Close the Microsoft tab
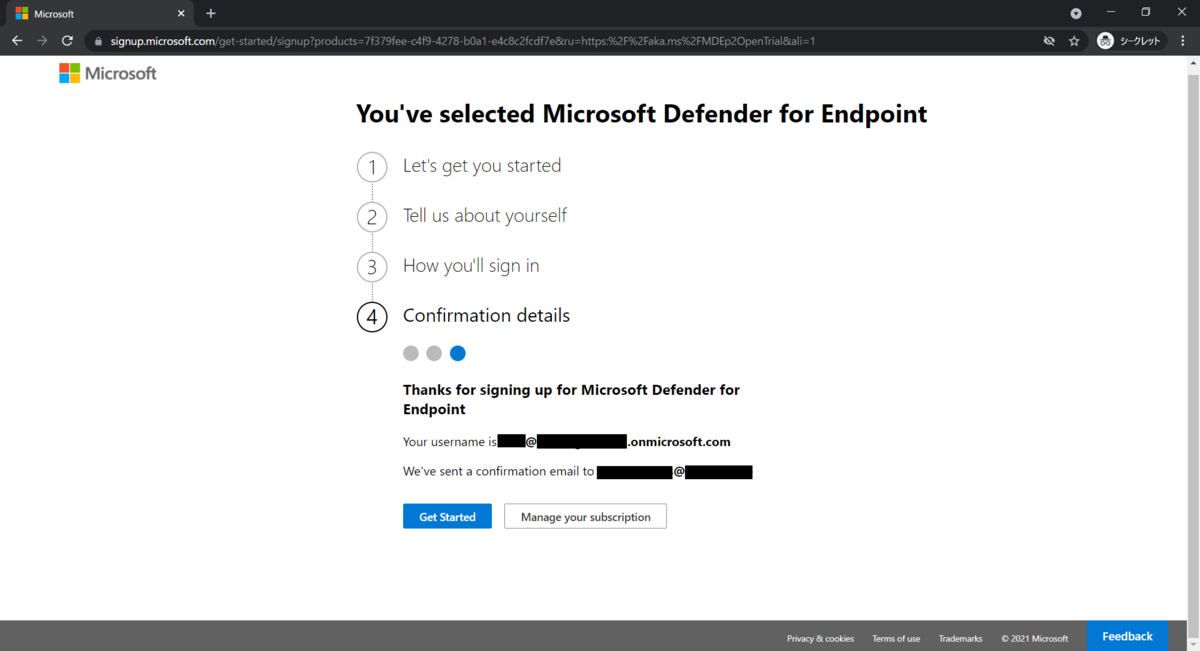The height and width of the screenshot is (651, 1200). coord(183,14)
